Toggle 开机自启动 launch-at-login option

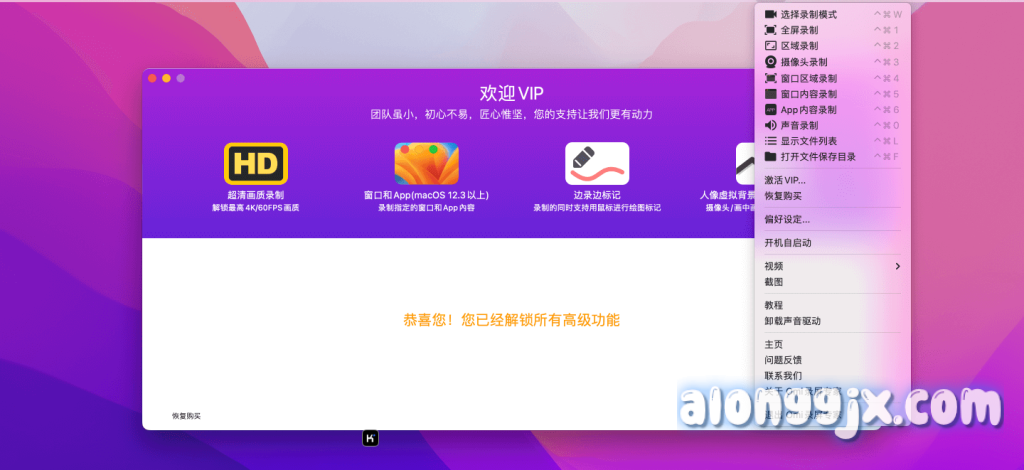(788, 243)
